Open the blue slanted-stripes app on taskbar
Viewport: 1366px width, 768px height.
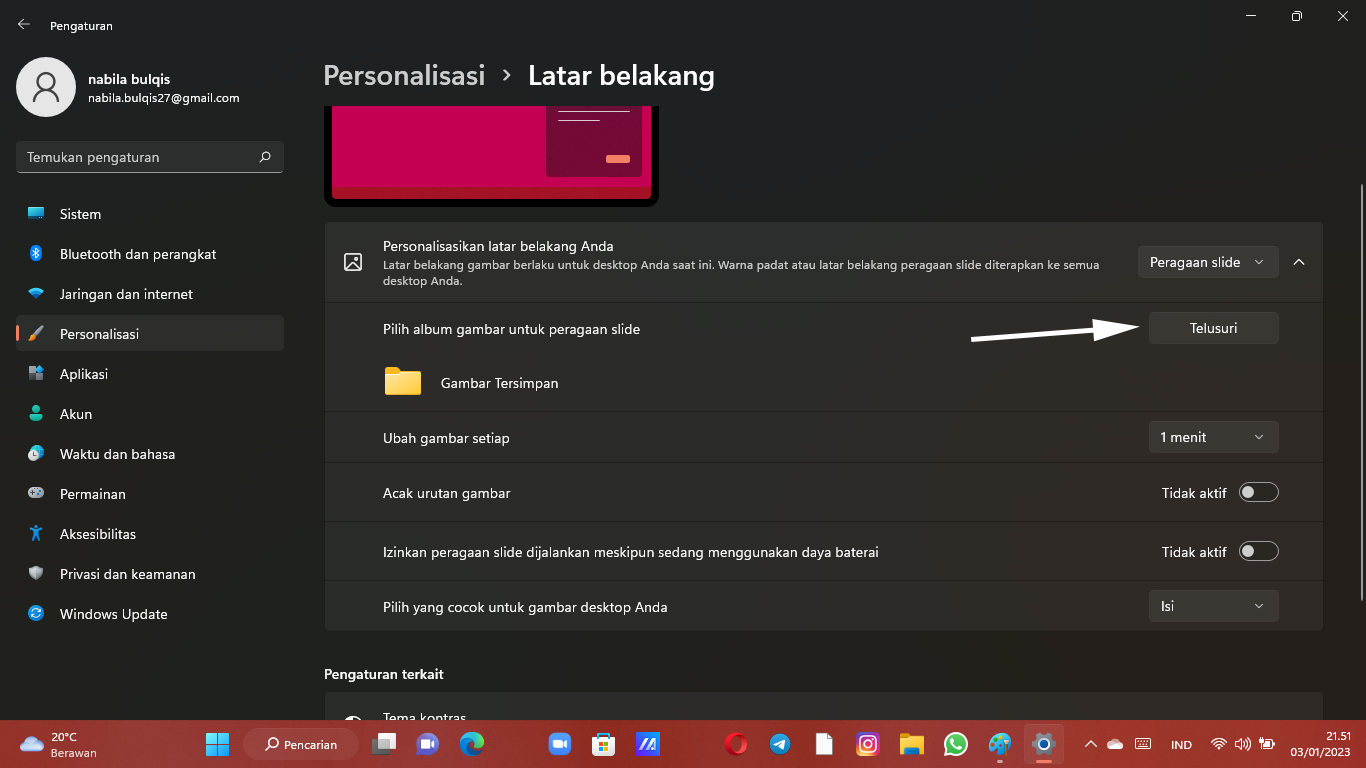(x=648, y=744)
